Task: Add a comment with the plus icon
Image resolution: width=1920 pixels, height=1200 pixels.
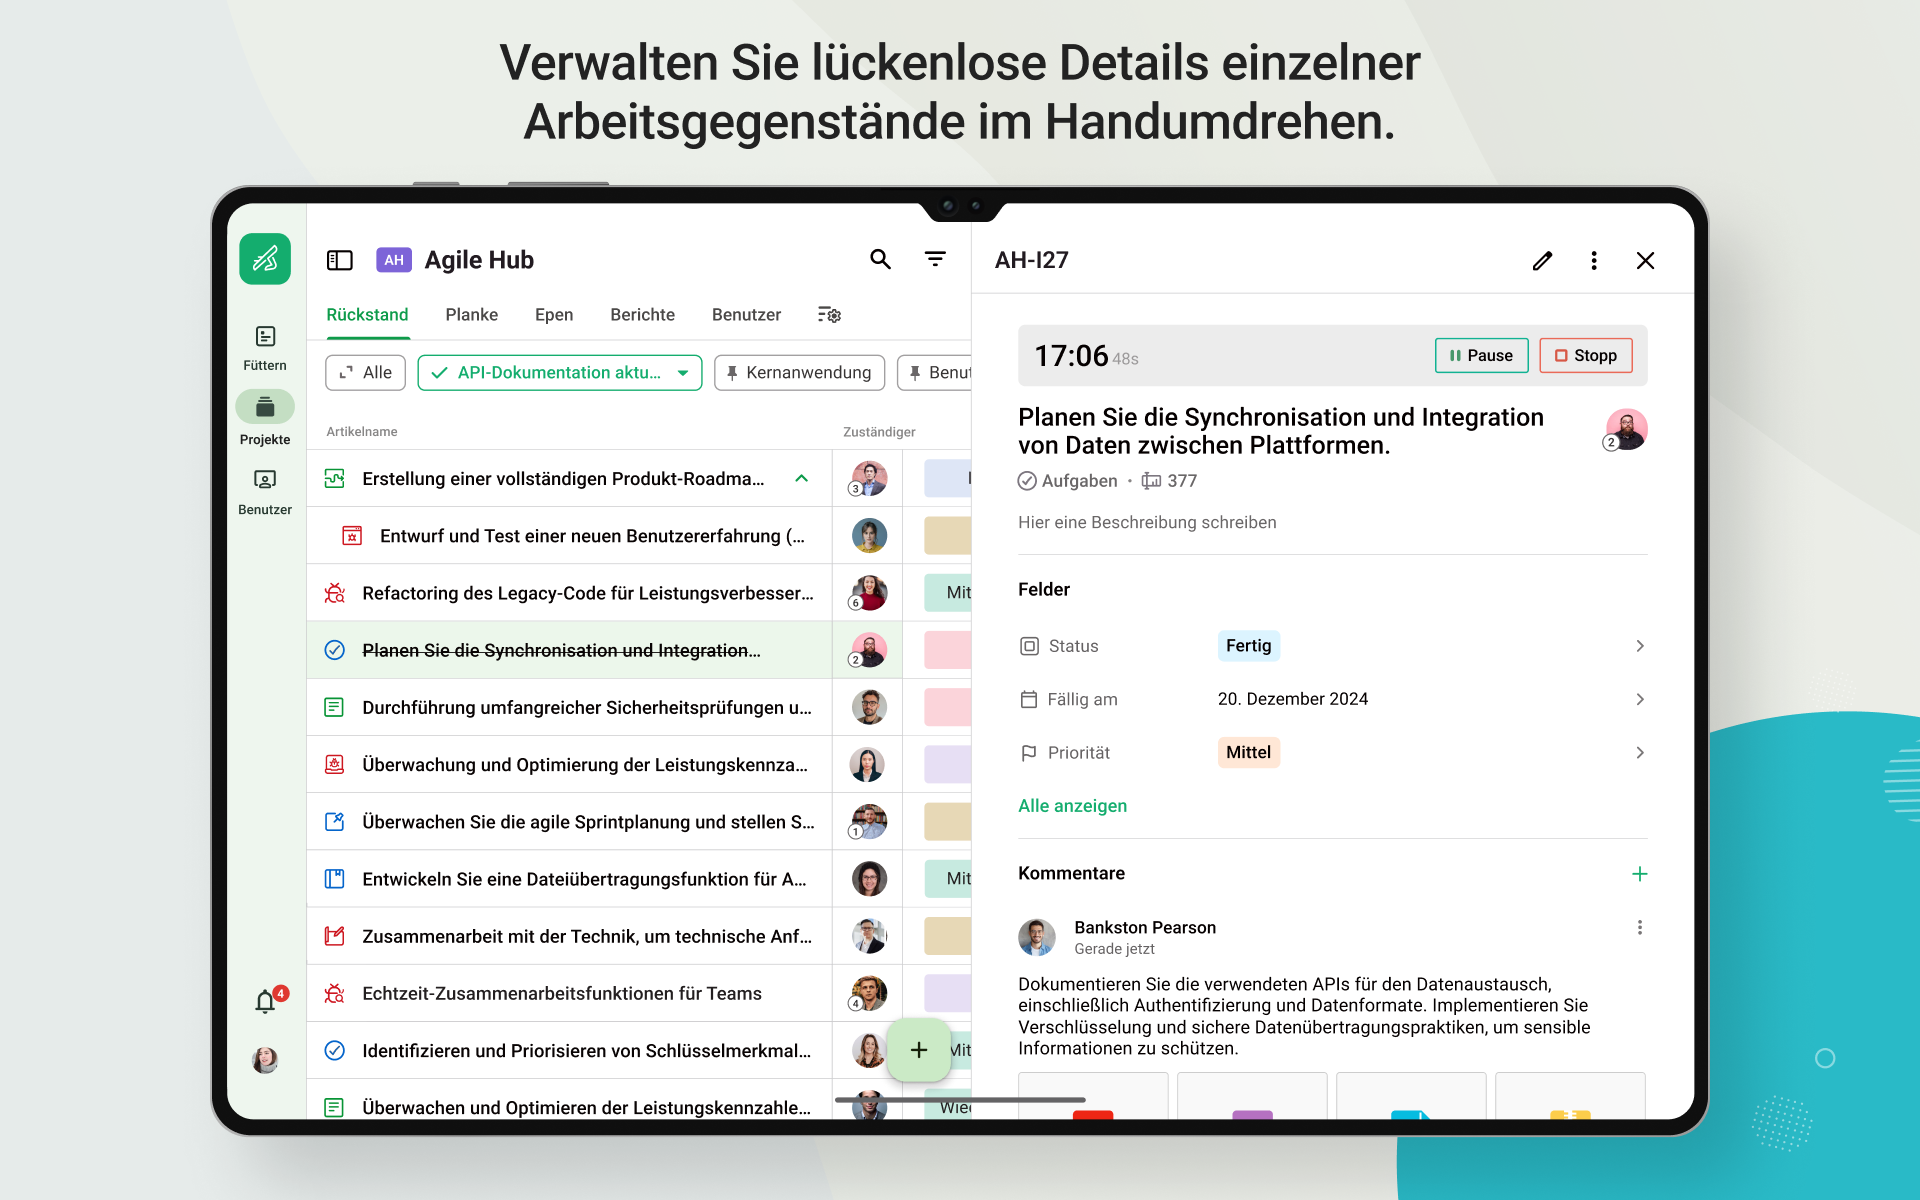Action: (x=1640, y=874)
